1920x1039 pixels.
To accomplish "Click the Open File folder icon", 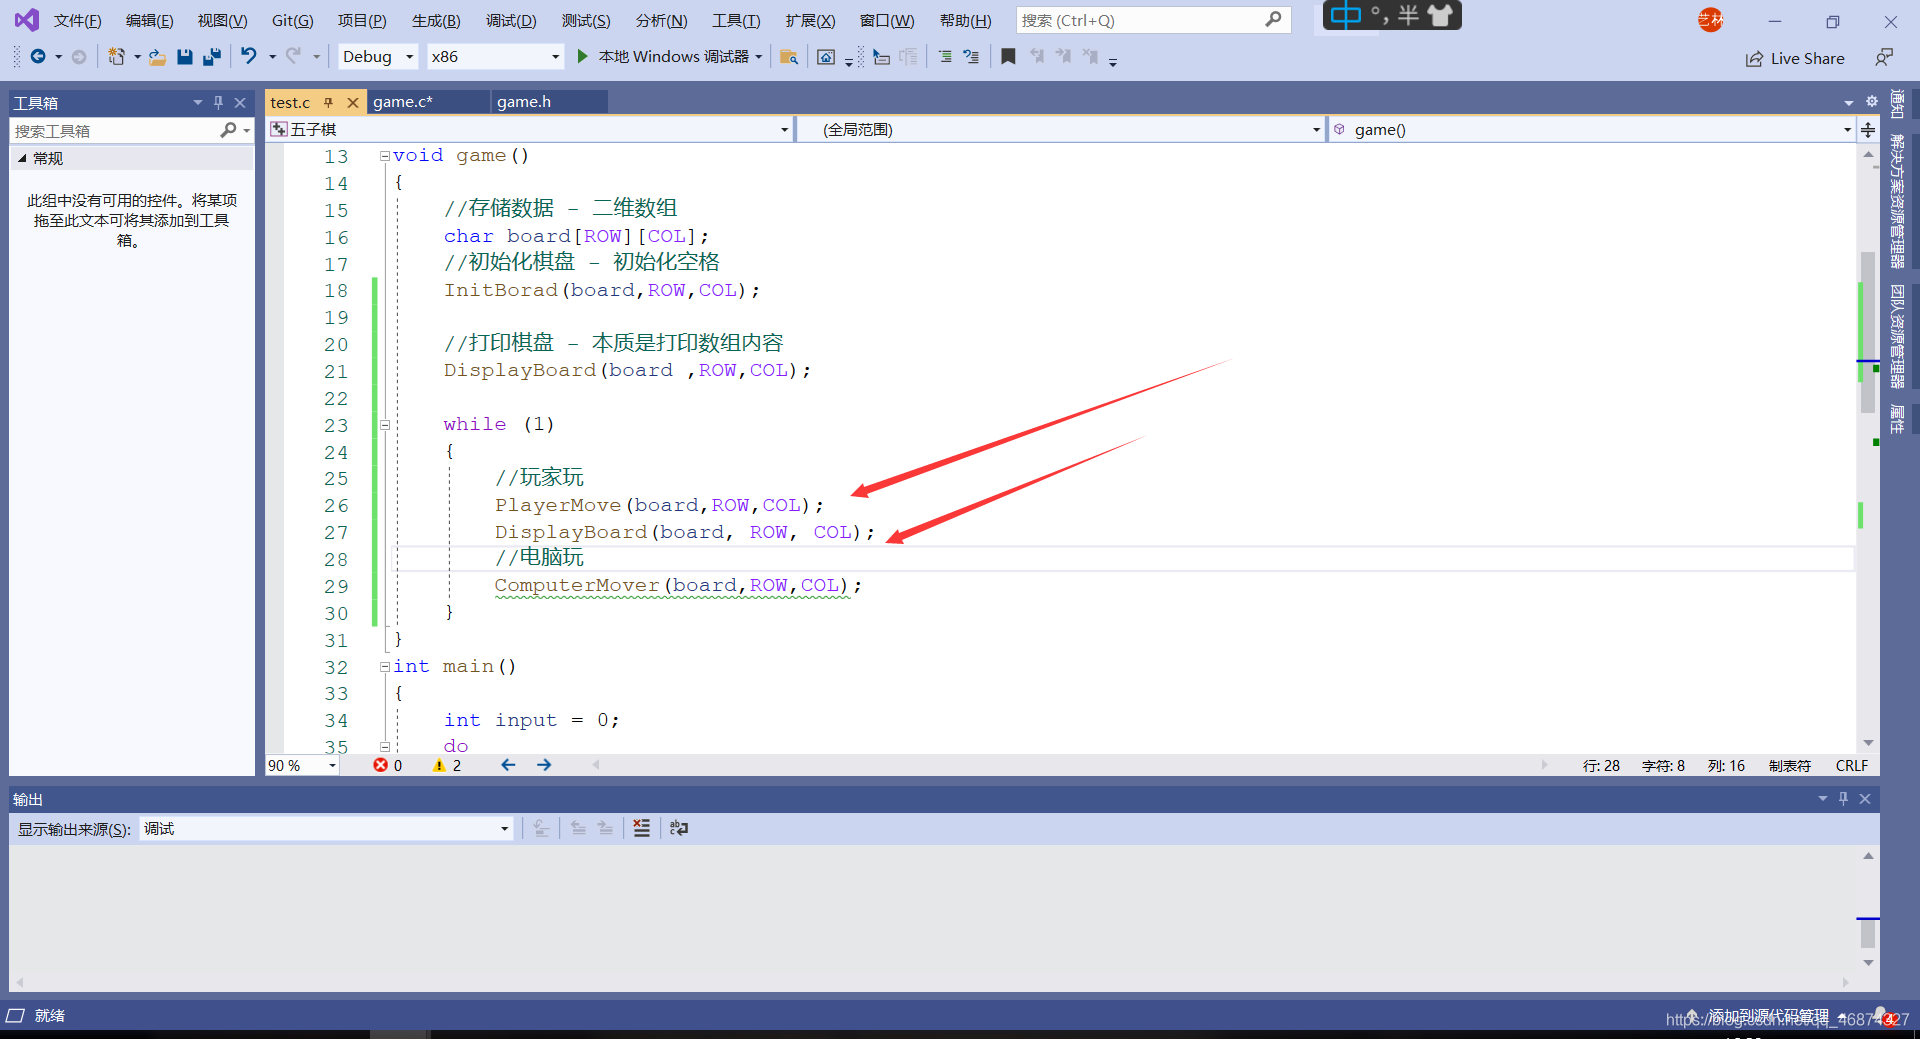I will click(x=157, y=57).
